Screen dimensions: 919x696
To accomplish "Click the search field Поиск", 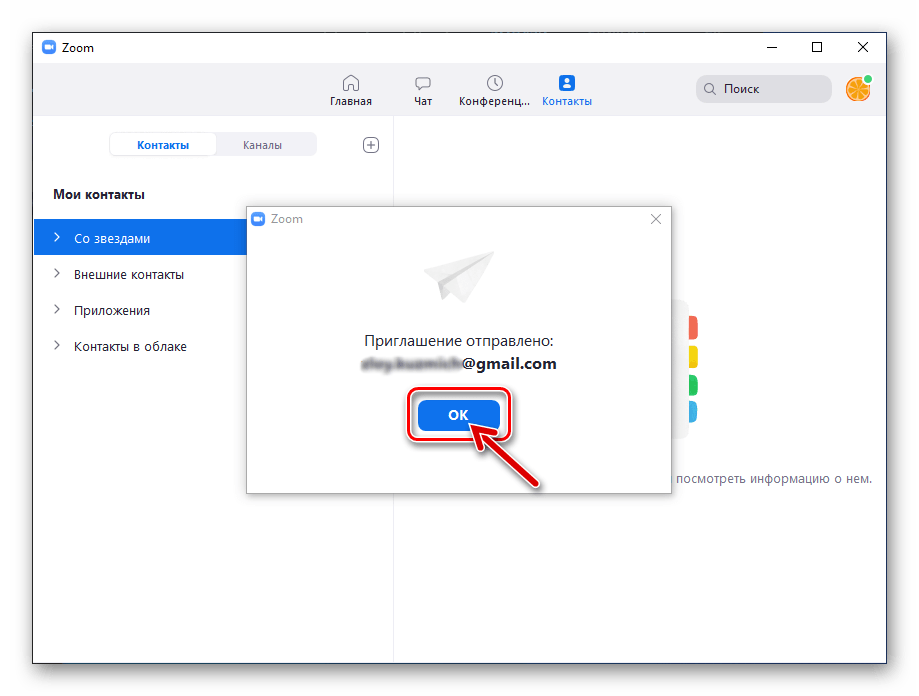I will (x=764, y=89).
